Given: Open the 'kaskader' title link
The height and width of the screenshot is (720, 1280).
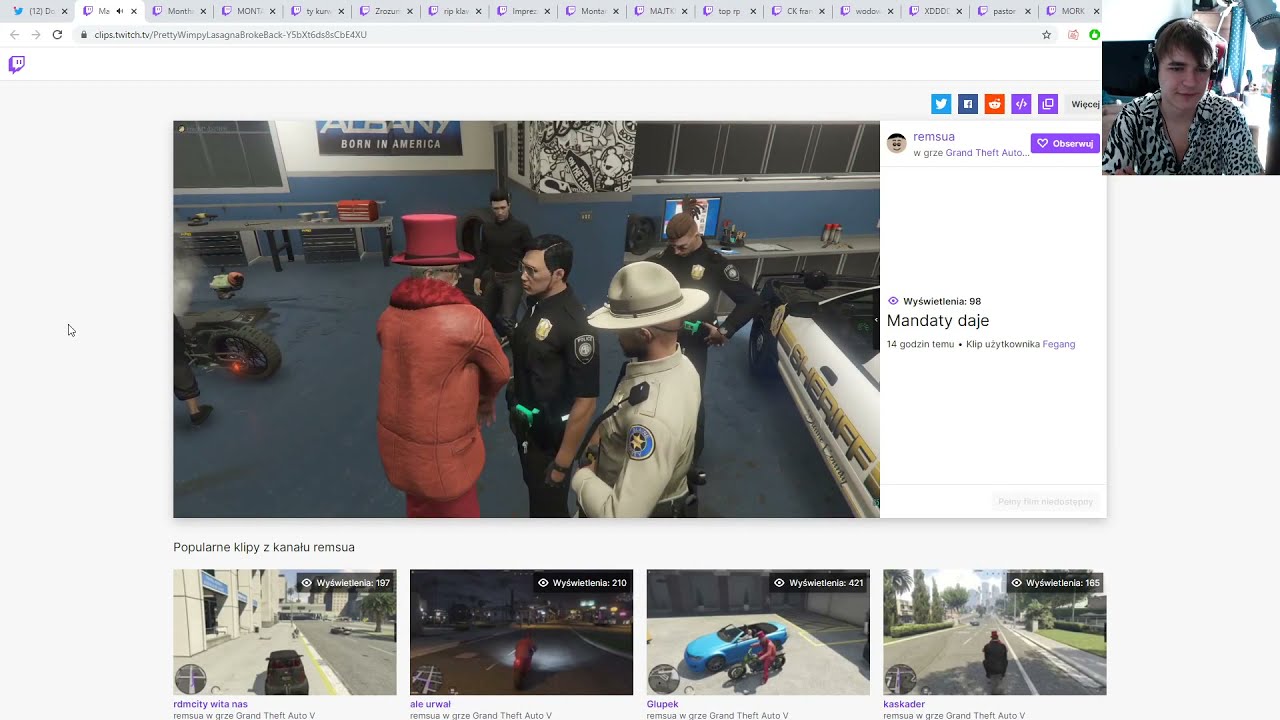Looking at the screenshot, I should click(904, 704).
